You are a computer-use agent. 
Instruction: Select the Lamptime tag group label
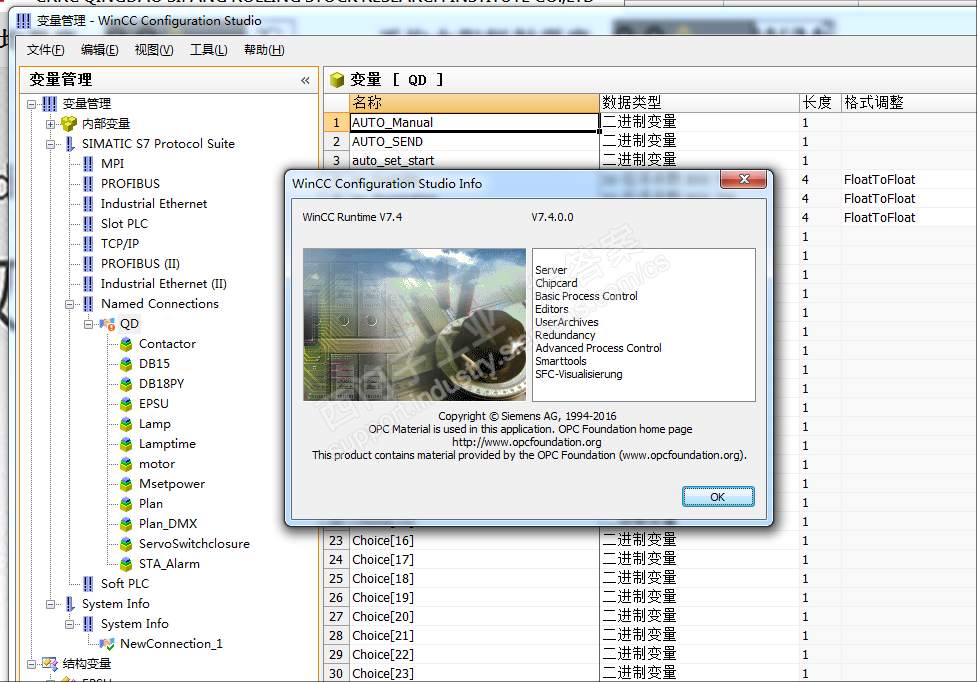[x=168, y=444]
